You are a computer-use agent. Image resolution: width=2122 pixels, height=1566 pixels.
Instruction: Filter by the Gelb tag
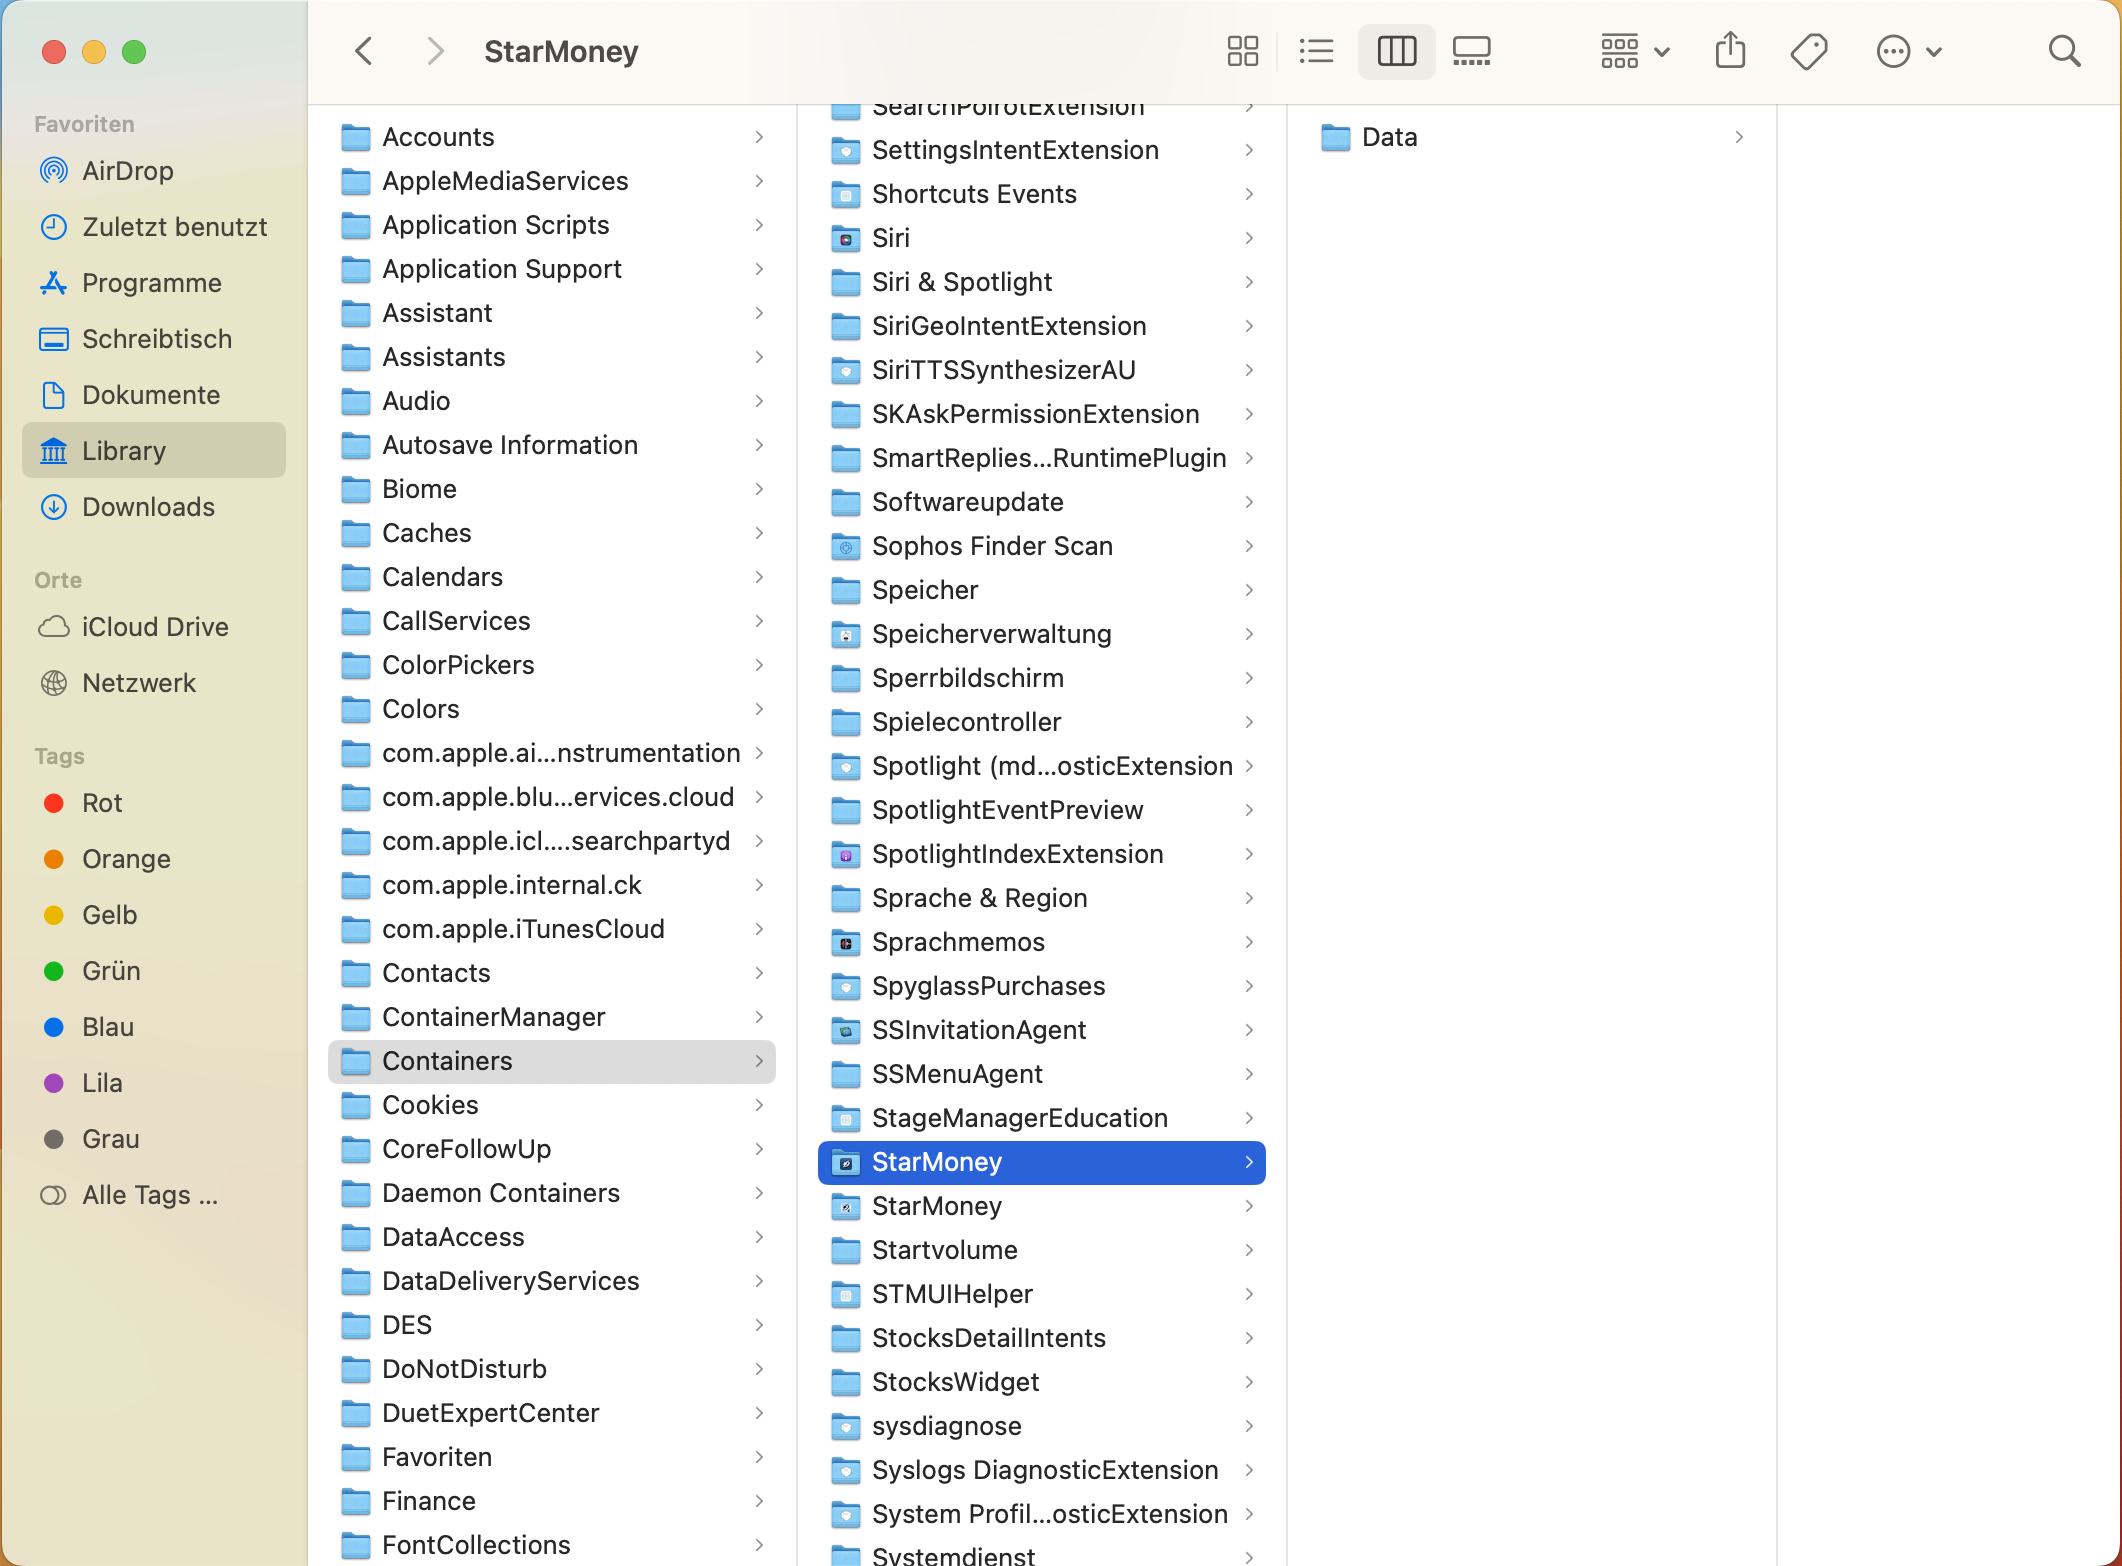tap(154, 915)
